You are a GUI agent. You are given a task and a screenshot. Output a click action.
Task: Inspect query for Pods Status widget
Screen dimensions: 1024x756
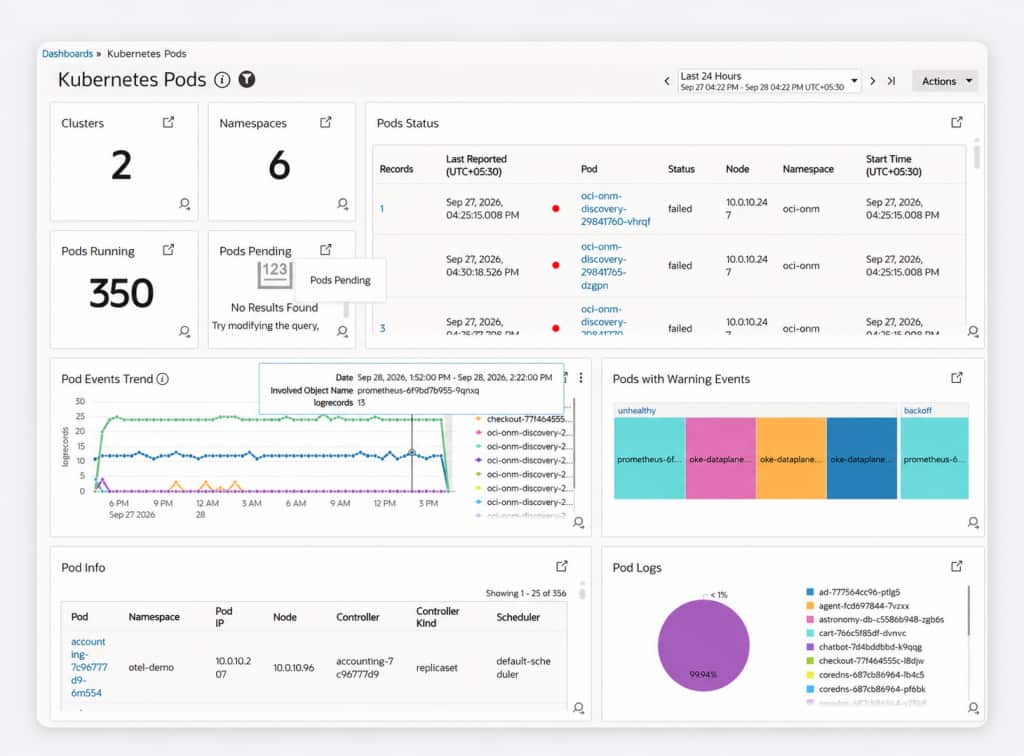pos(973,332)
